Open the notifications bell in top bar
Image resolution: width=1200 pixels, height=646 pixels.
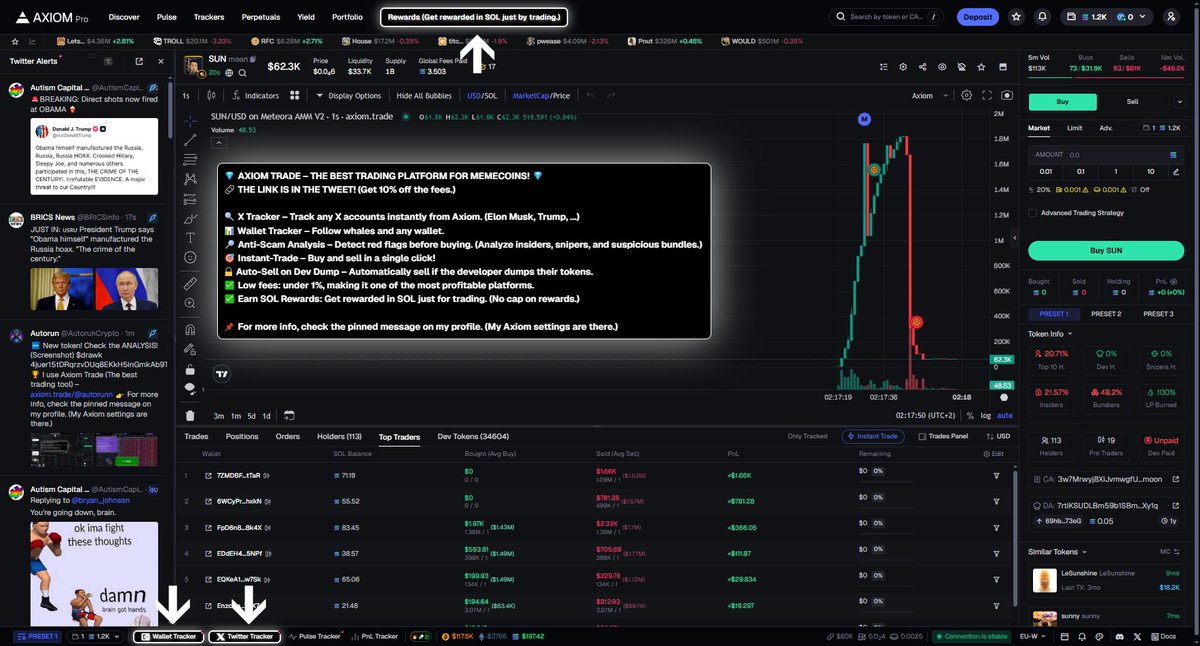click(1043, 17)
